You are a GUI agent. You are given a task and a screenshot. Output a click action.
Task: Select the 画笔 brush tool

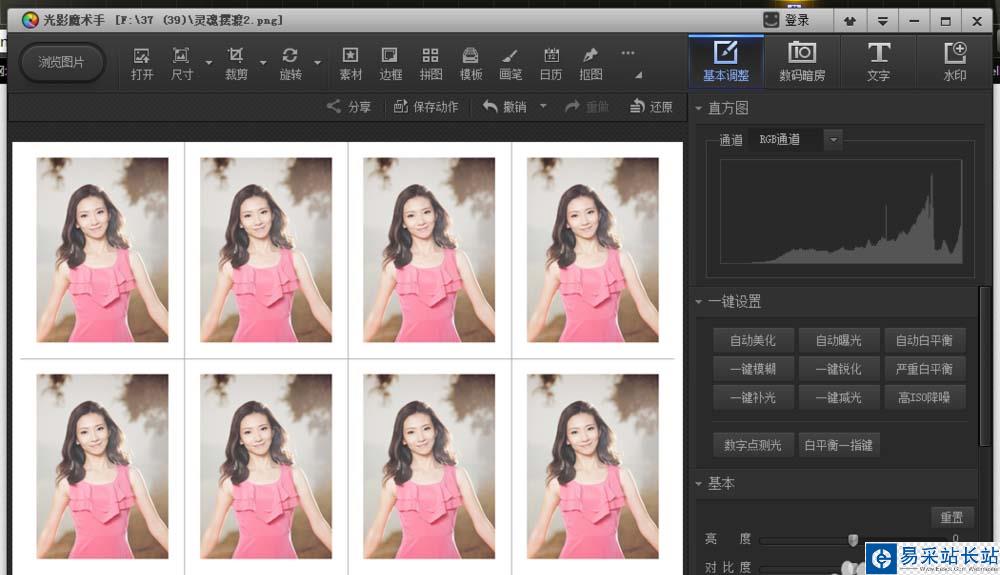click(x=510, y=64)
